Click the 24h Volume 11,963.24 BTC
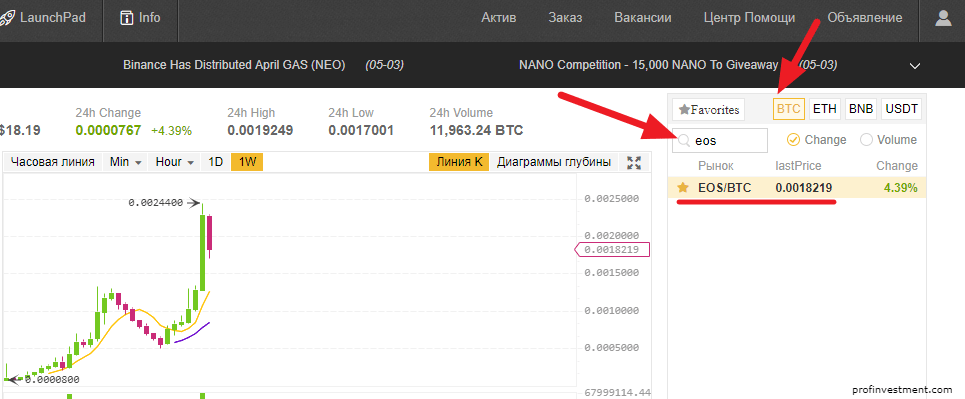The height and width of the screenshot is (399, 965). [476, 131]
